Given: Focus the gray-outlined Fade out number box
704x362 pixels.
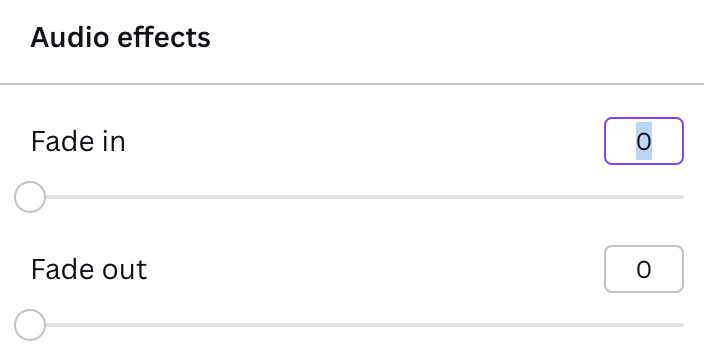Looking at the screenshot, I should point(643,269).
